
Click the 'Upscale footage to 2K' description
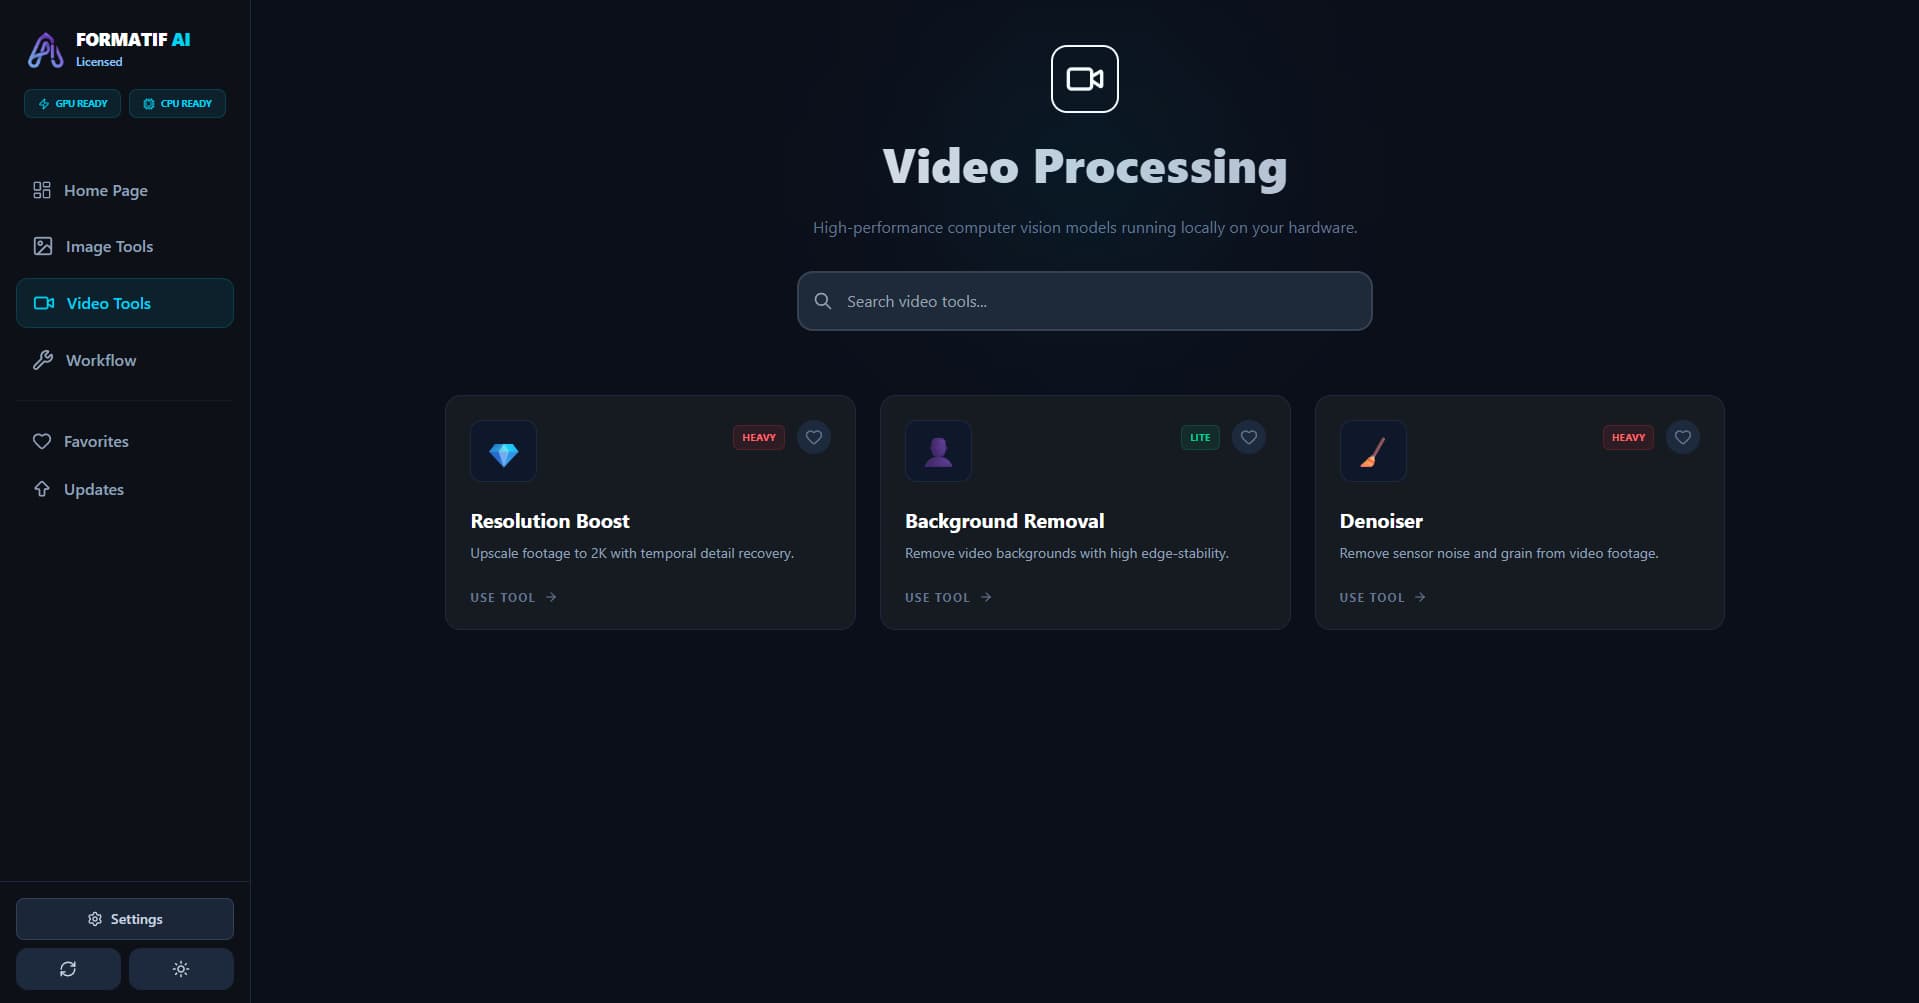pyautogui.click(x=632, y=553)
